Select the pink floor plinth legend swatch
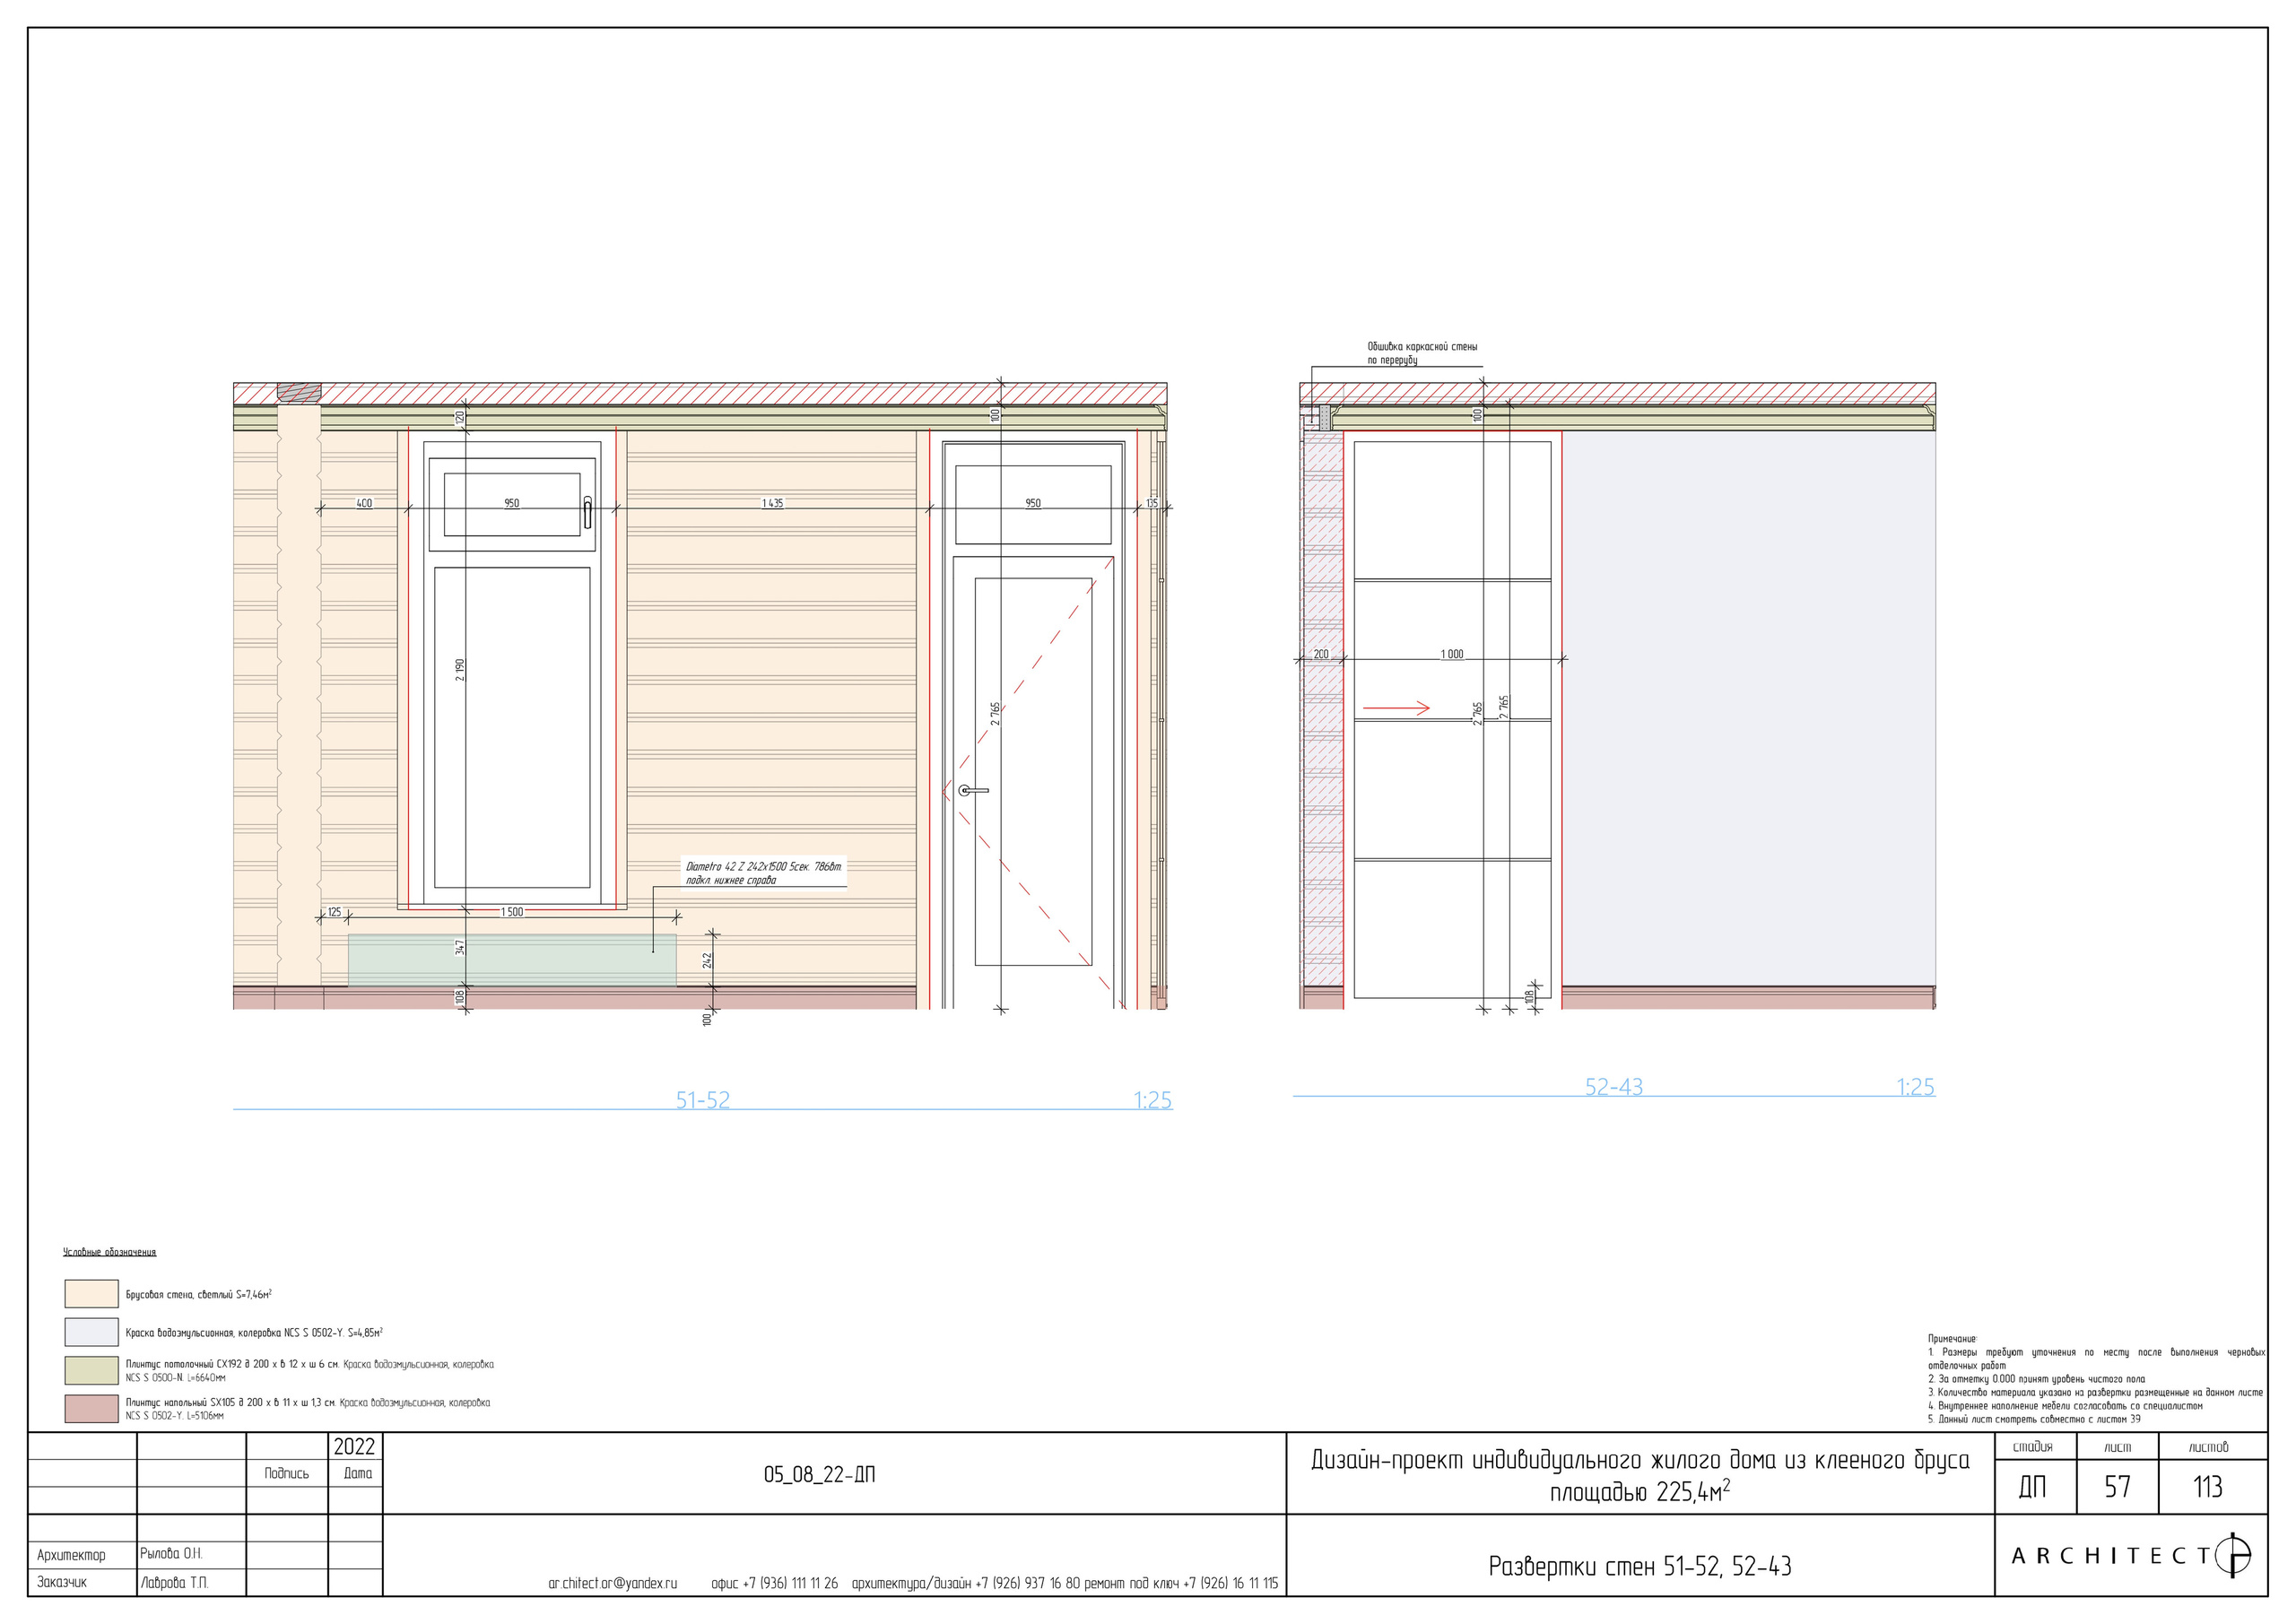Image resolution: width=2296 pixels, height=1624 pixels. 91,1408
